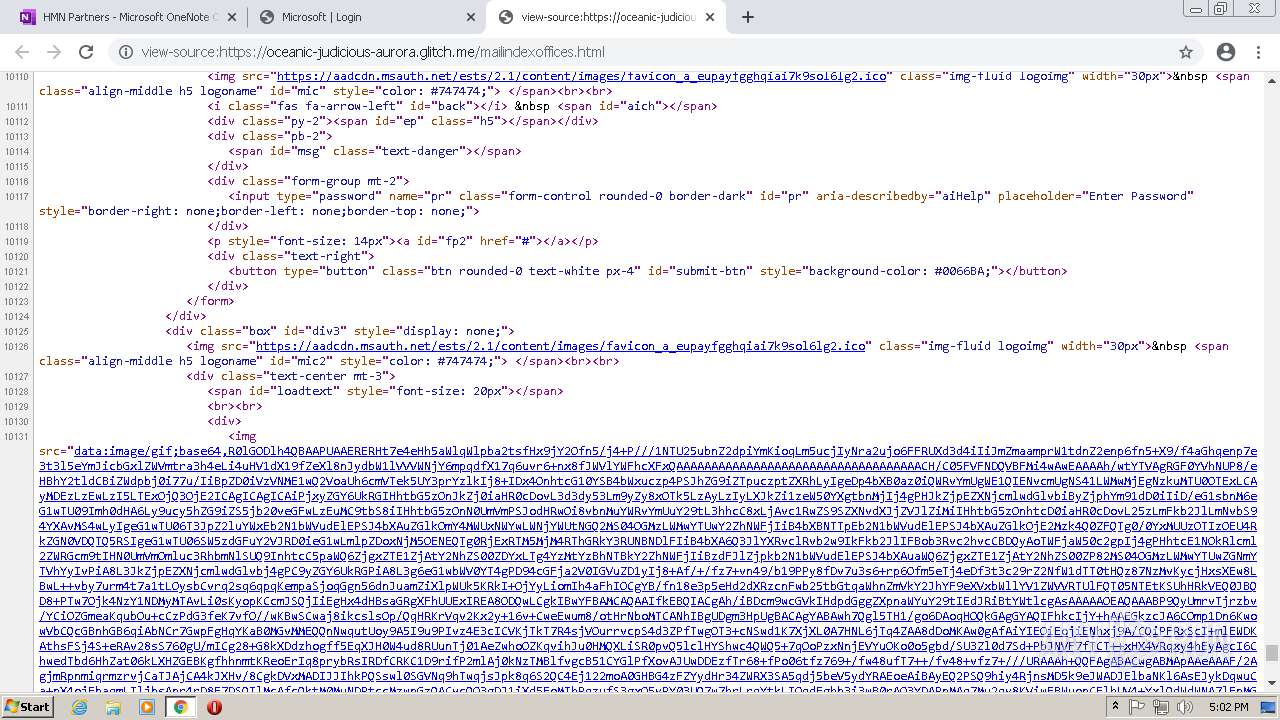Screen dimensions: 1280x720
Task: Open Windows Media Player from taskbar
Action: point(147,706)
